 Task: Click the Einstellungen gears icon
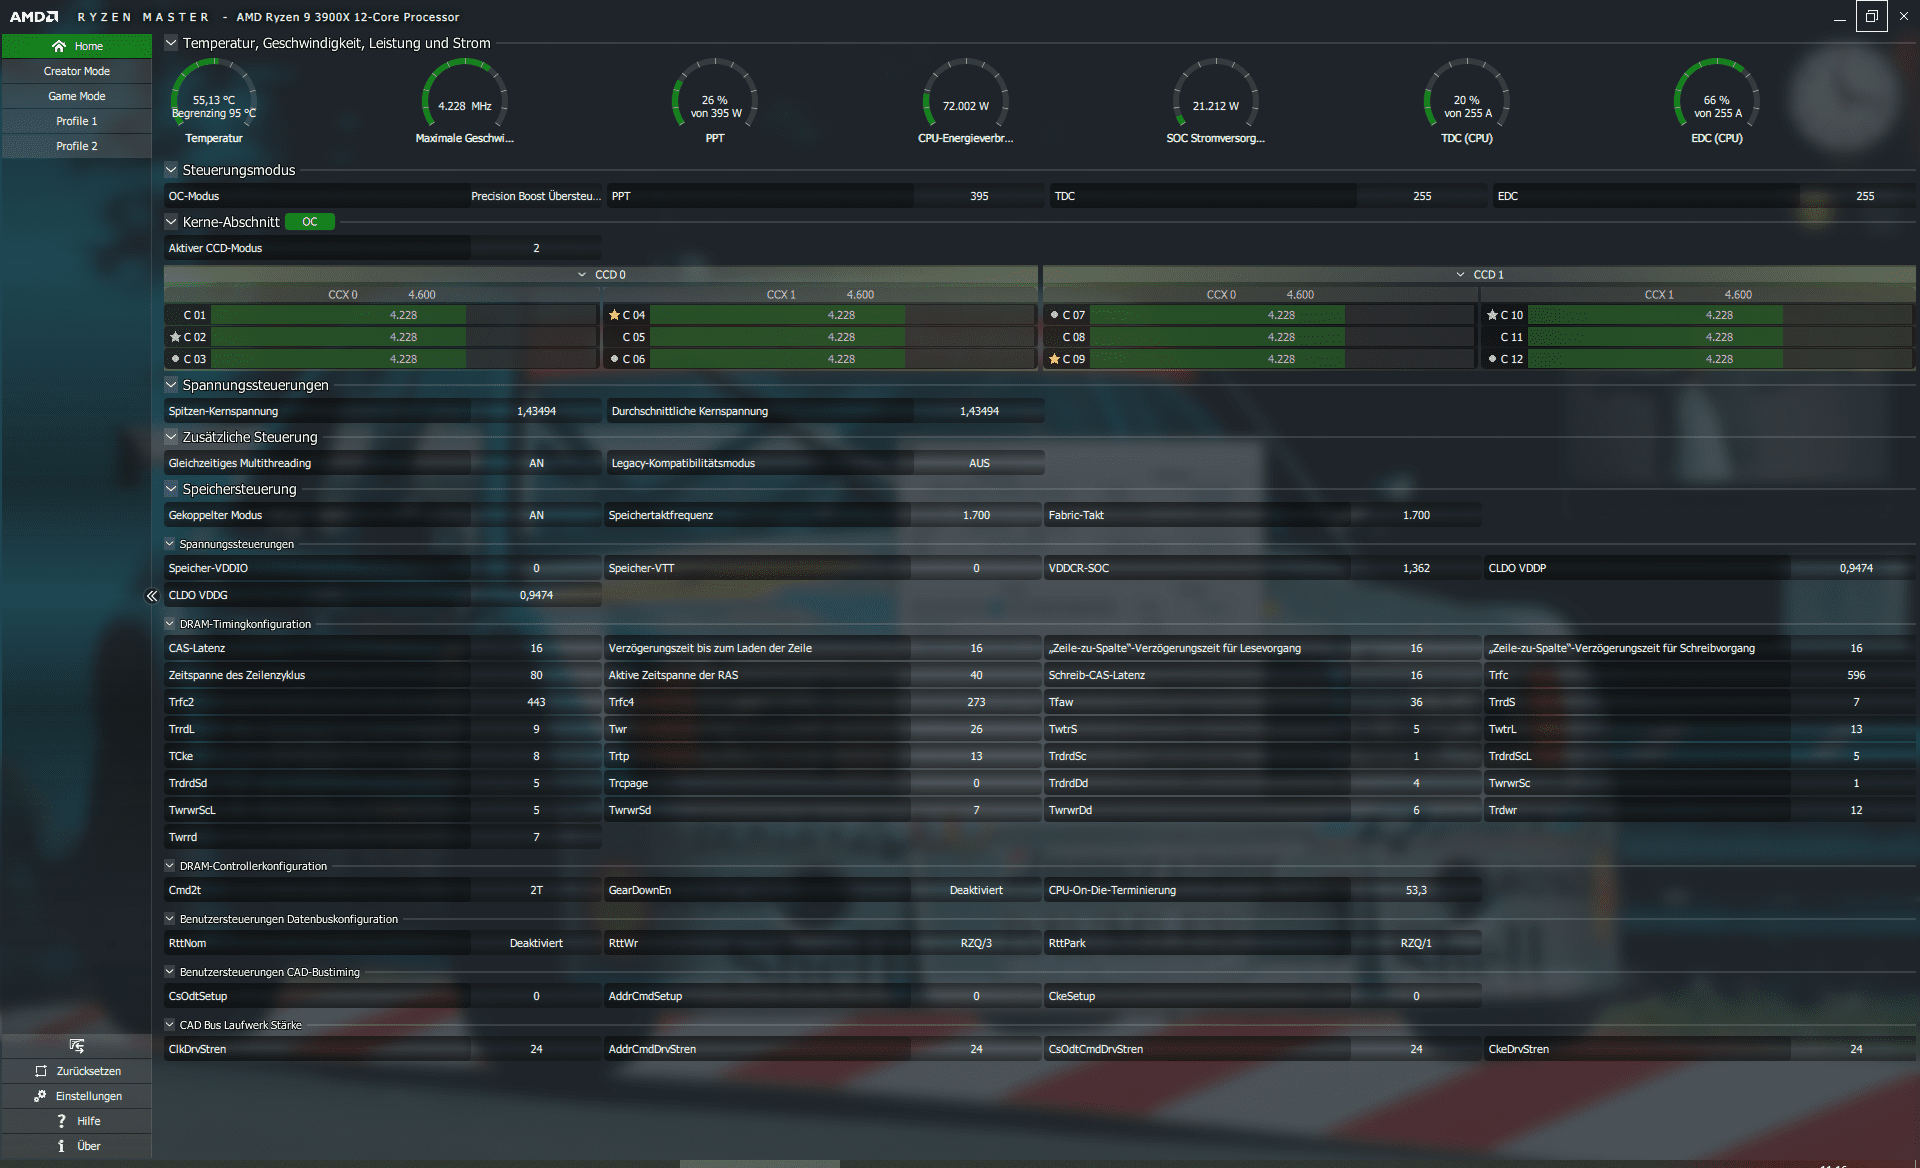tap(40, 1096)
